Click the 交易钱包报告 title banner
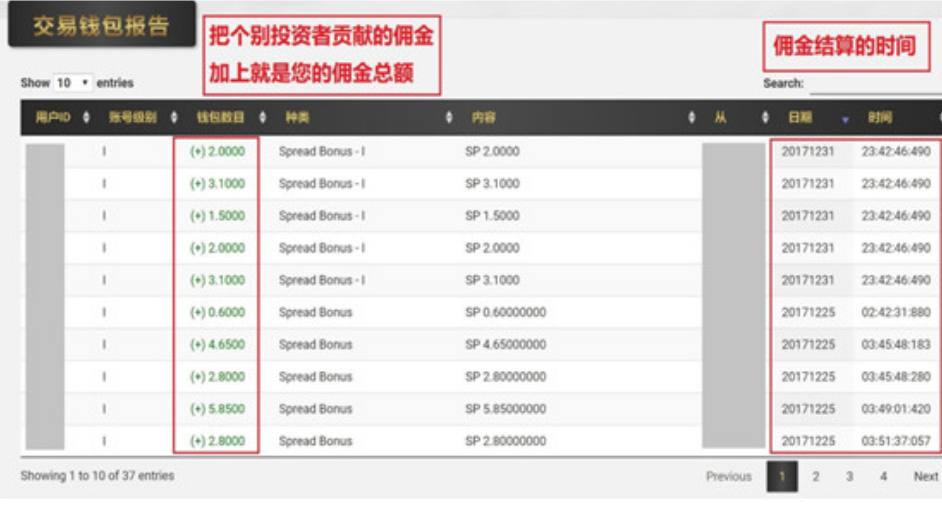 coord(101,27)
